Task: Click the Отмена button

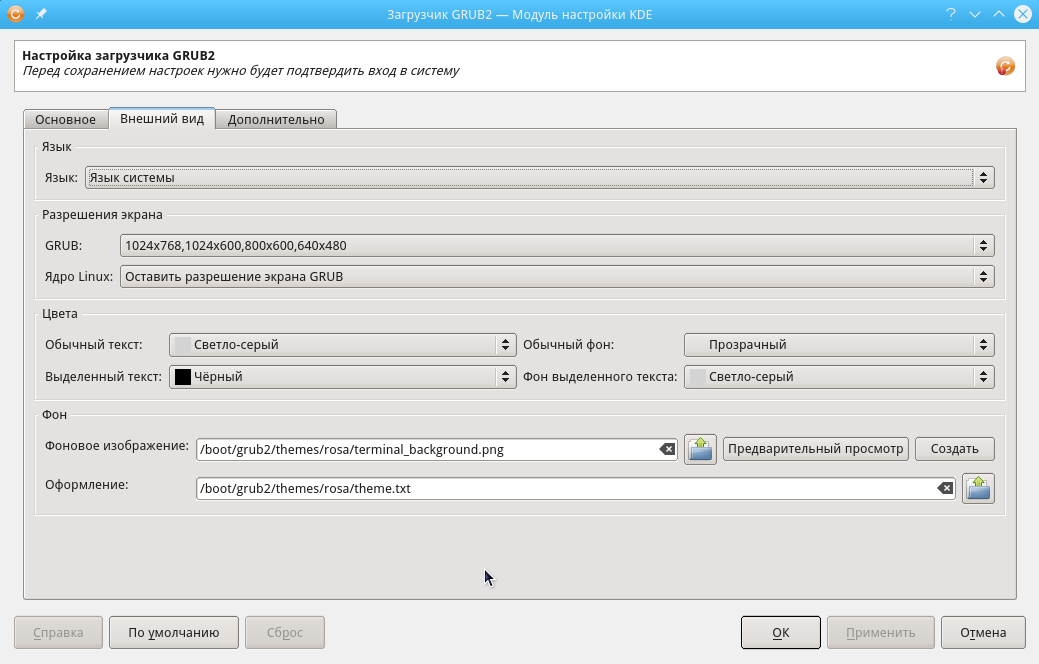Action: (983, 632)
